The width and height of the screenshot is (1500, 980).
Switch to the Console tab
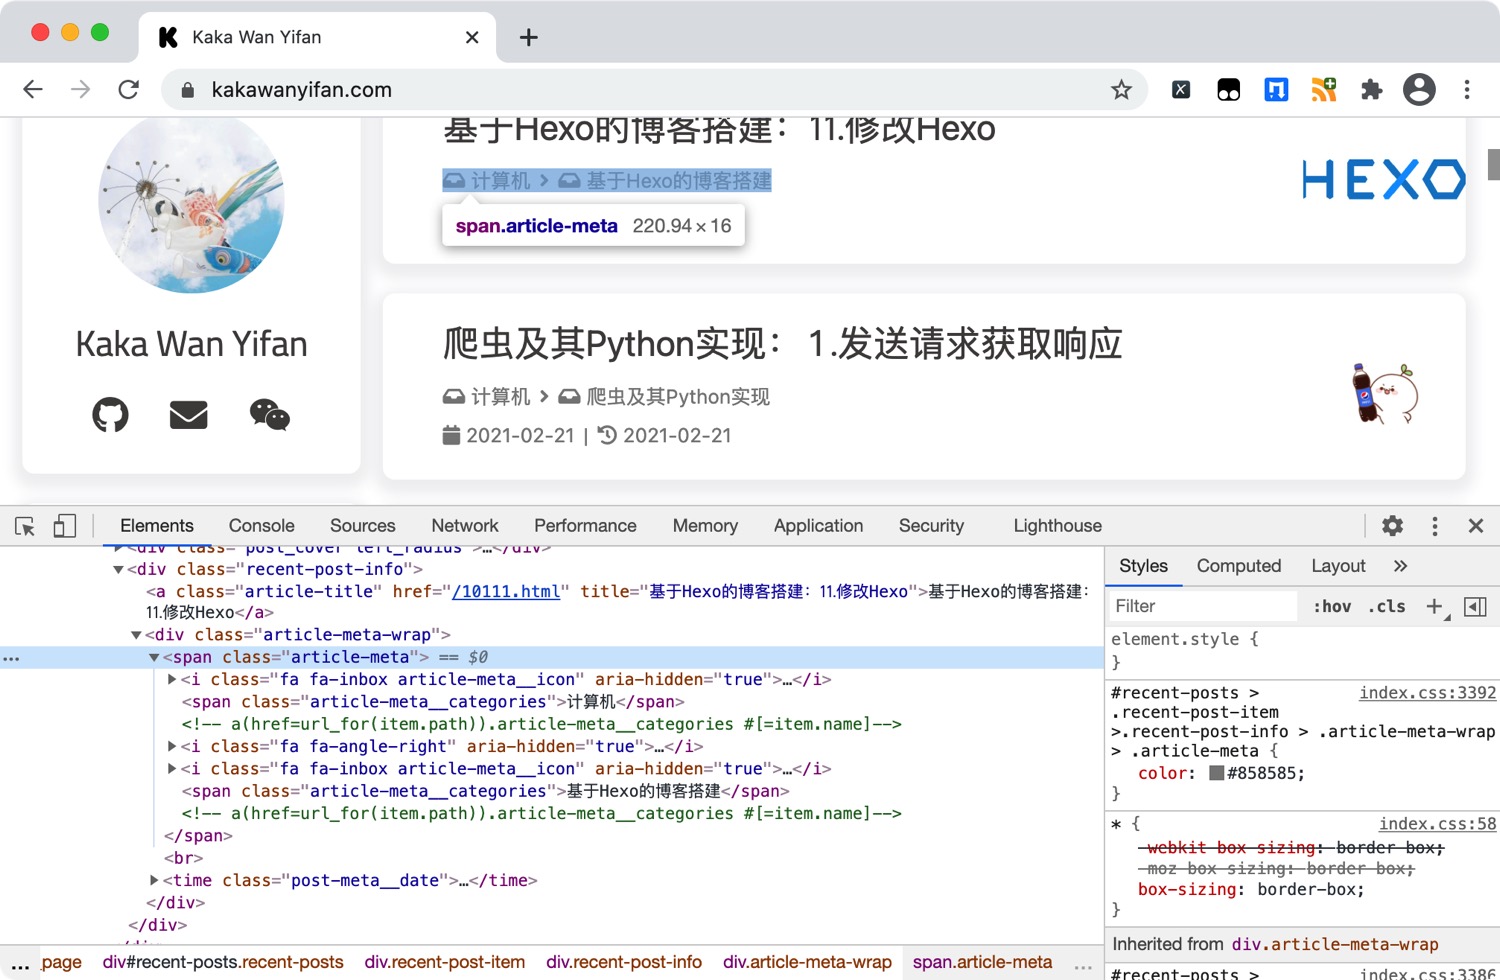coord(261,526)
